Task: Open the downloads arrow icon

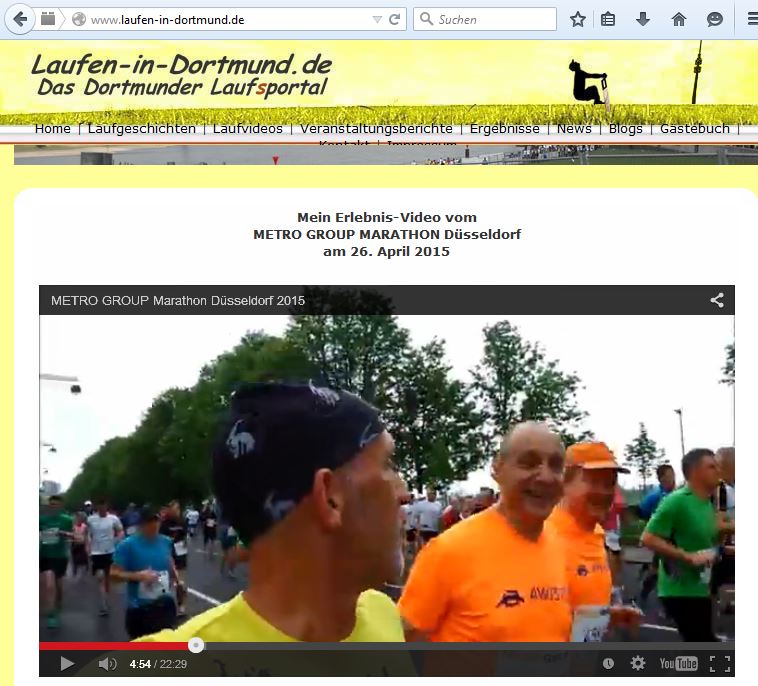Action: (643, 19)
